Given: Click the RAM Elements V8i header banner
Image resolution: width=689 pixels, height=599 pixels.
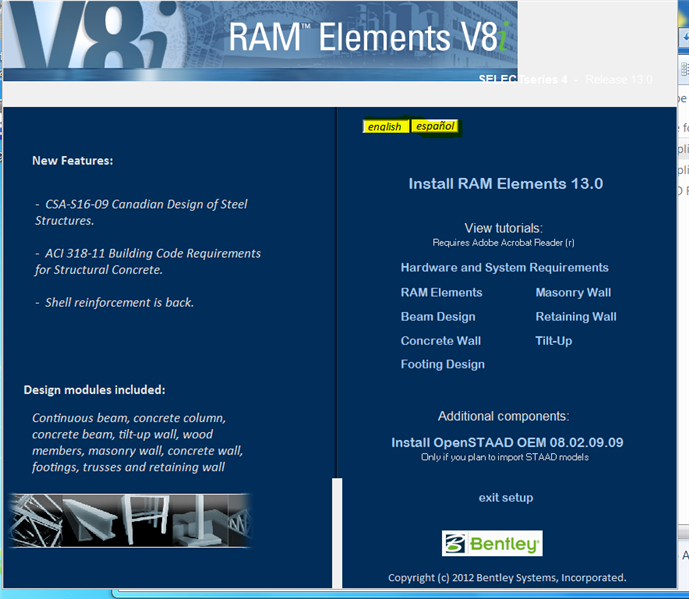Looking at the screenshot, I should coord(260,40).
